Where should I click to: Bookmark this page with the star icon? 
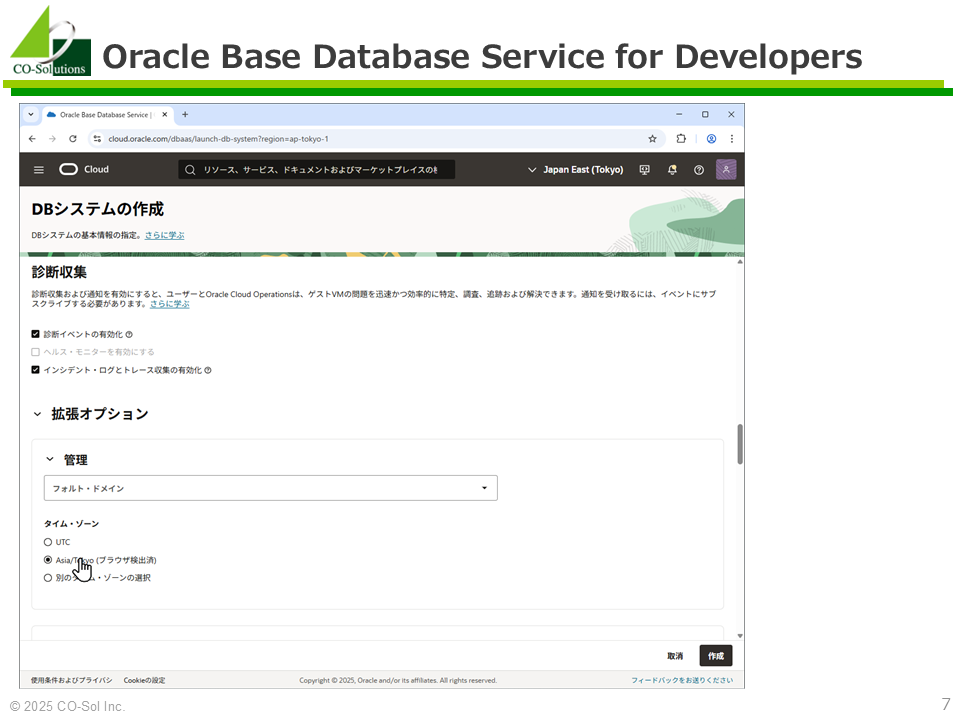point(653,139)
